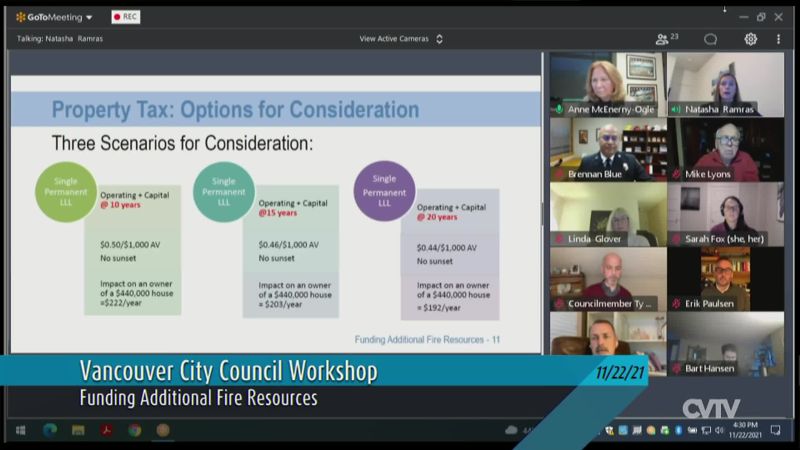Open the taskbar clock showing 4:30 PM
The height and width of the screenshot is (450, 800).
(743, 430)
